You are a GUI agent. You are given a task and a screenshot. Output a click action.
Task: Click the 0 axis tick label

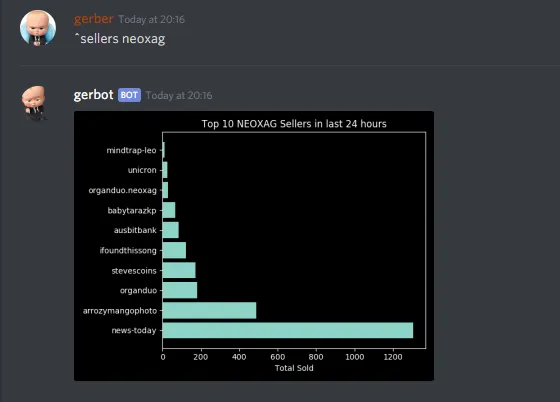163,357
